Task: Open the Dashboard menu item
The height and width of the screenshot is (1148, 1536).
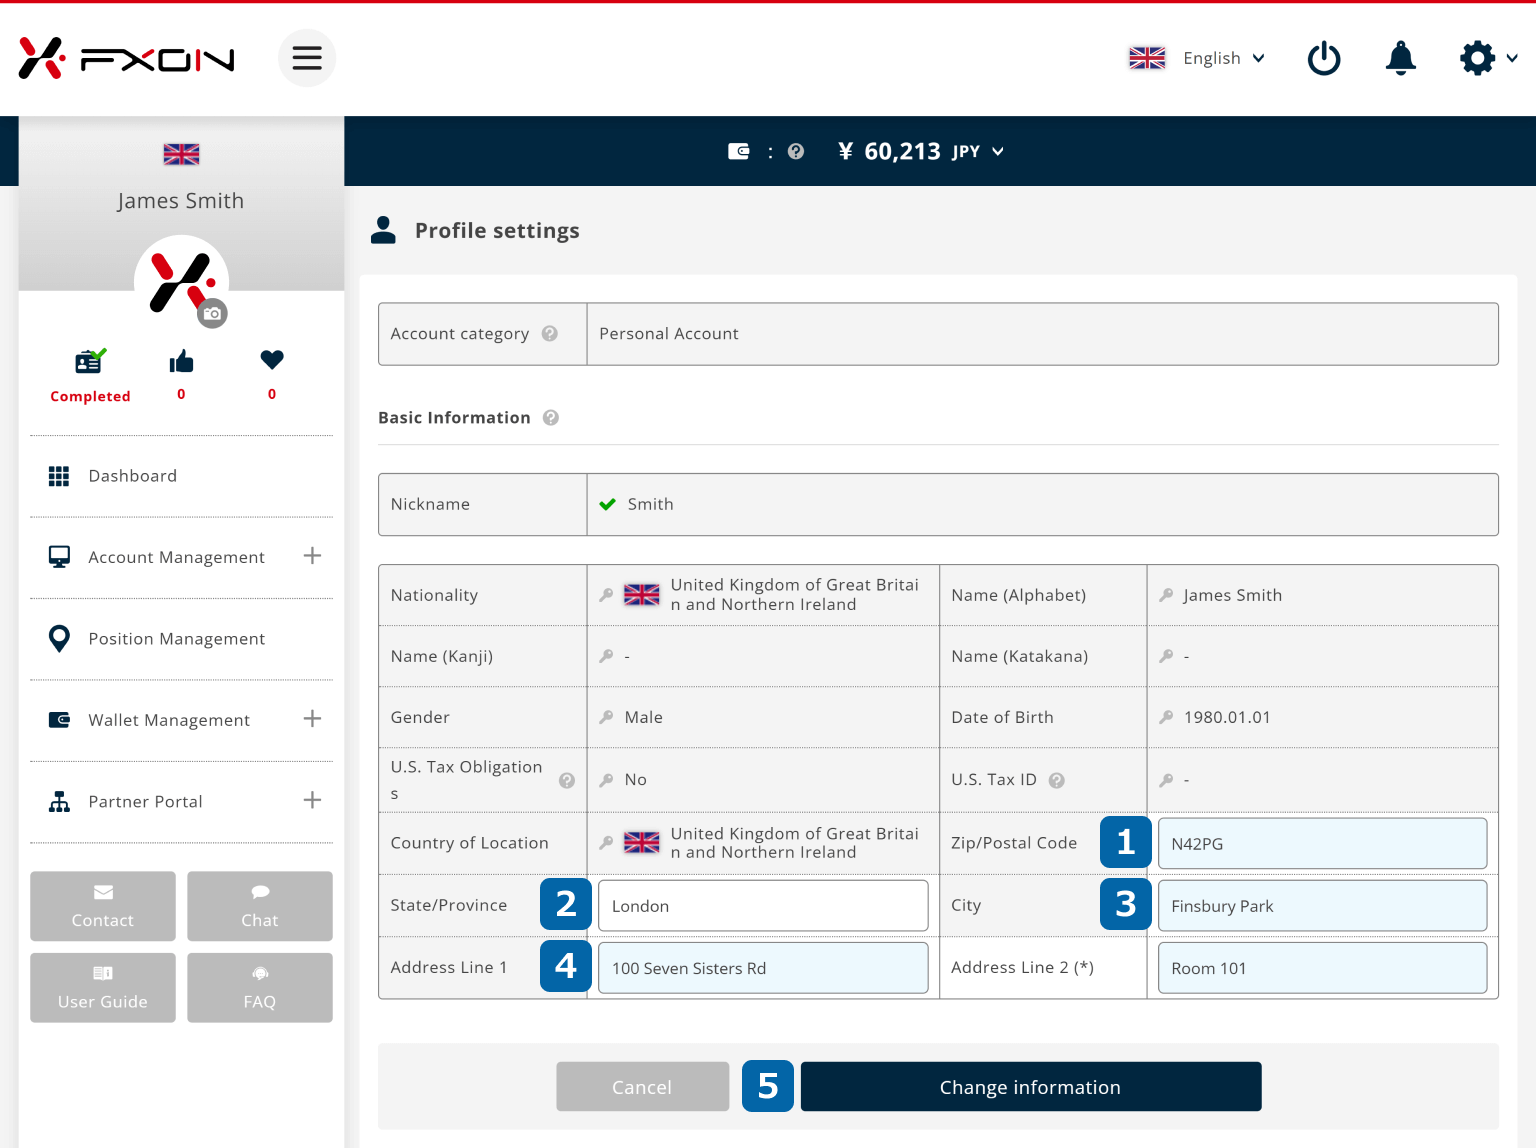Action: (132, 476)
